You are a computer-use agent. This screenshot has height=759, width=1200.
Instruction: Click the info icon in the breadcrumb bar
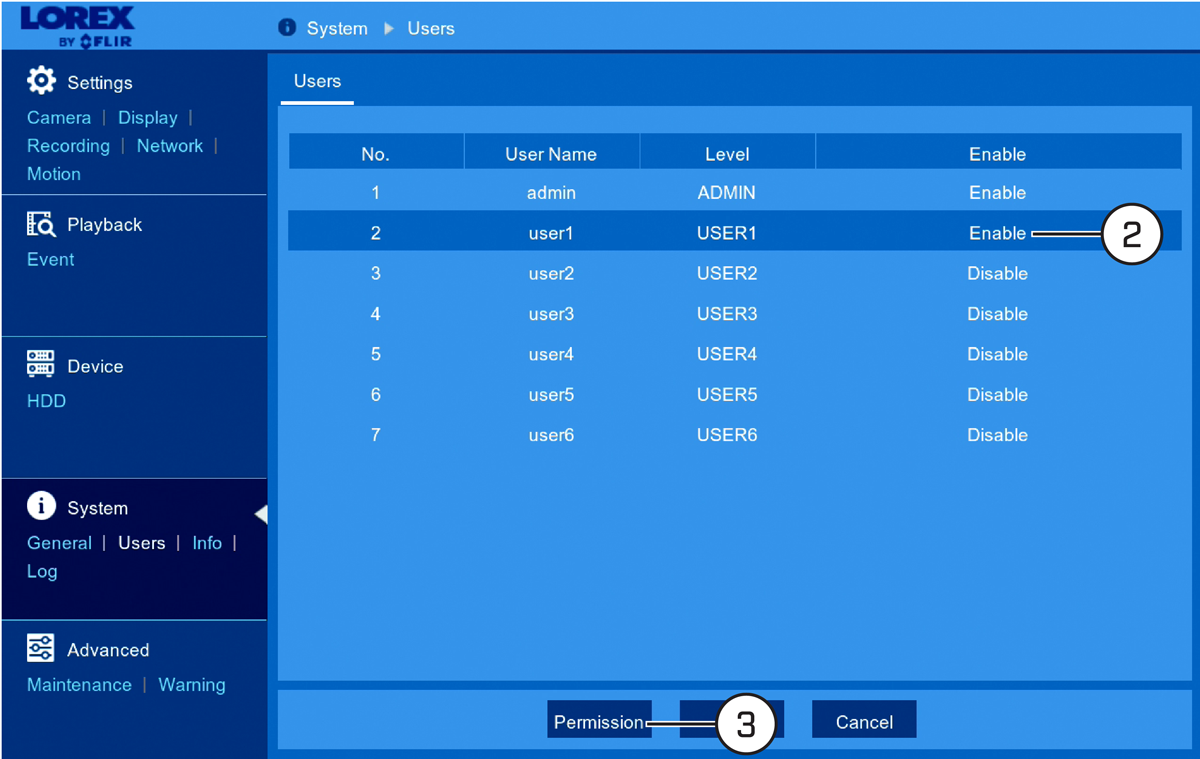[x=287, y=28]
